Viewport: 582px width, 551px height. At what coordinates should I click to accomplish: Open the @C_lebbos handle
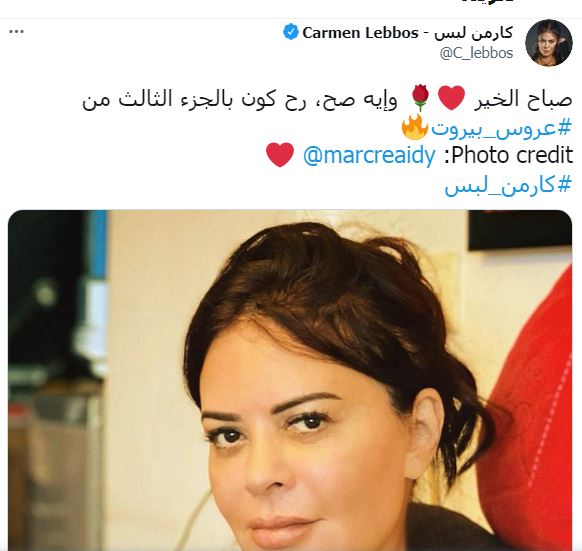pyautogui.click(x=477, y=53)
